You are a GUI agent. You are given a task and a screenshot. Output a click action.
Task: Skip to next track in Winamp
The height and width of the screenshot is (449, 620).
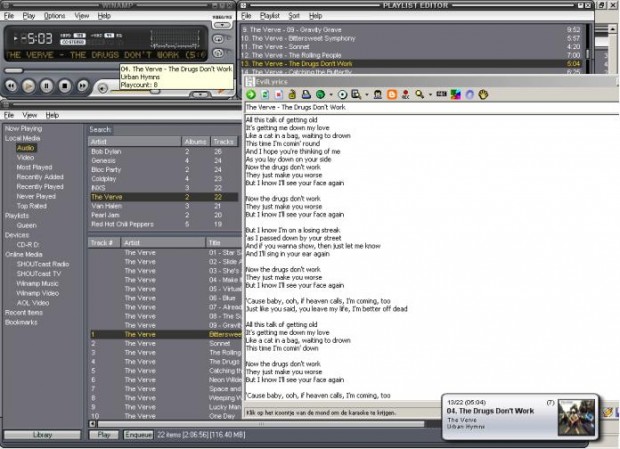82,86
